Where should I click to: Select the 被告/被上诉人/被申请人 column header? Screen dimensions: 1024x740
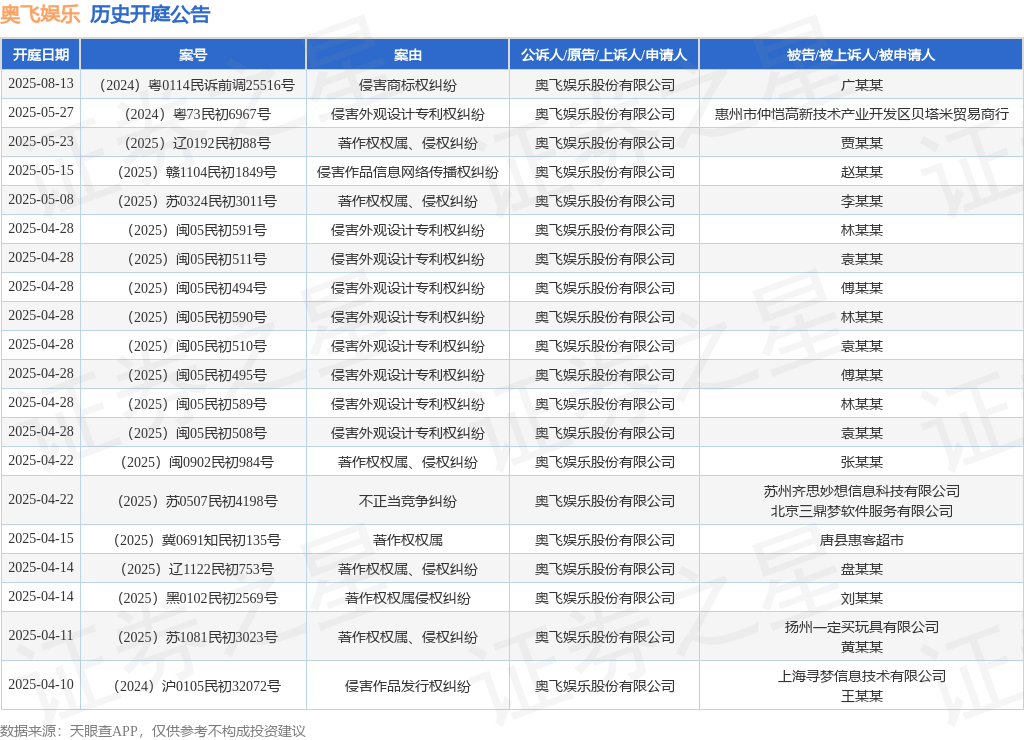point(861,55)
